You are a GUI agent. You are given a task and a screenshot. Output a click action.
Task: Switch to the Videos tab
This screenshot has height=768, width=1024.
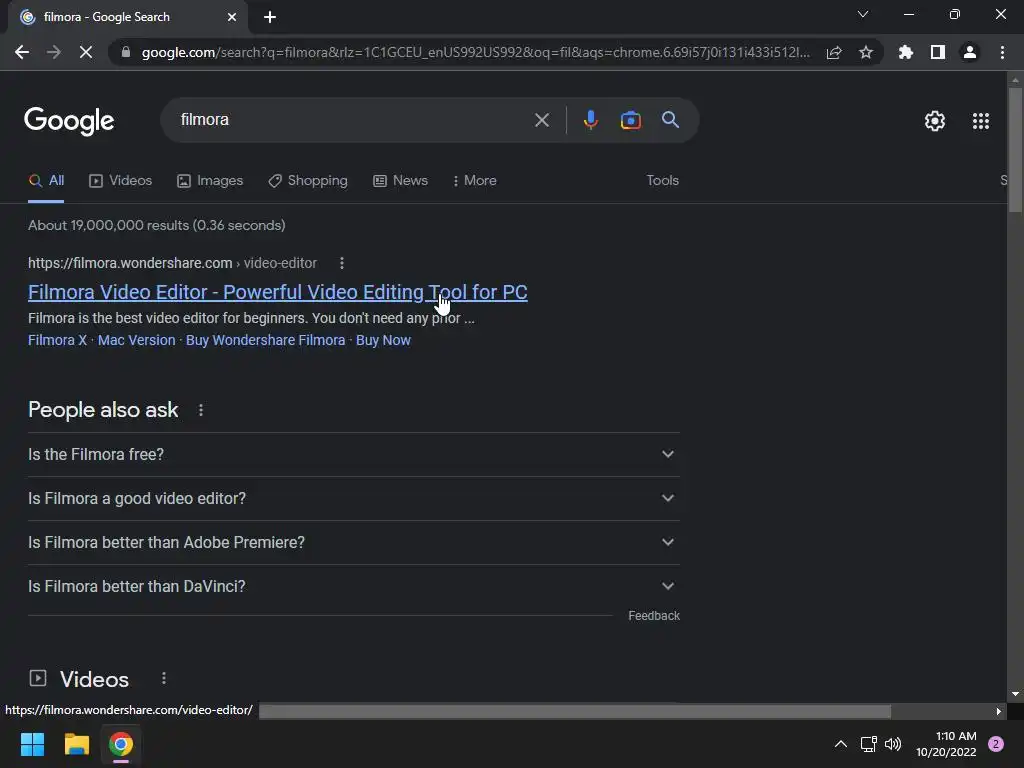tap(120, 181)
